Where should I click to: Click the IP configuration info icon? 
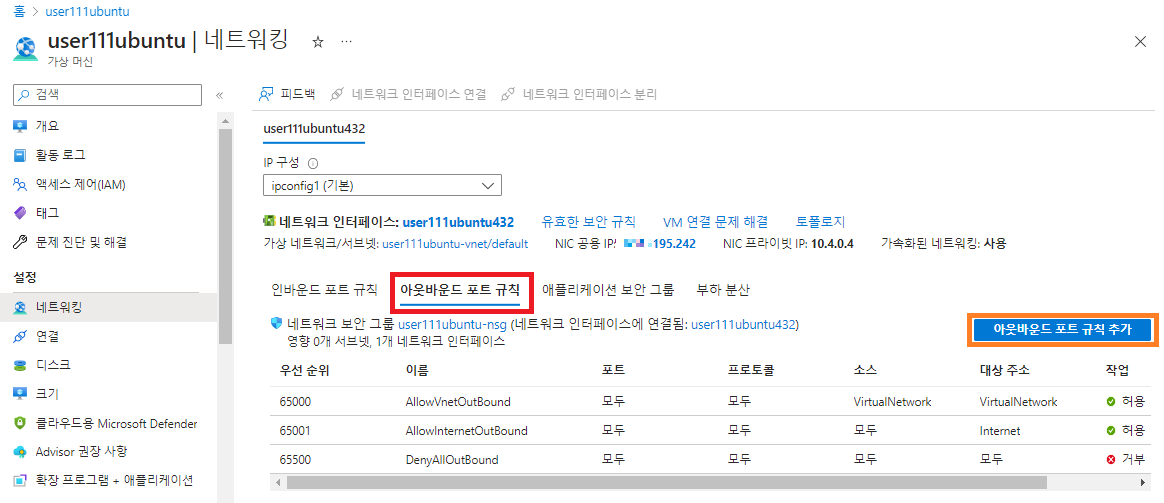point(313,163)
